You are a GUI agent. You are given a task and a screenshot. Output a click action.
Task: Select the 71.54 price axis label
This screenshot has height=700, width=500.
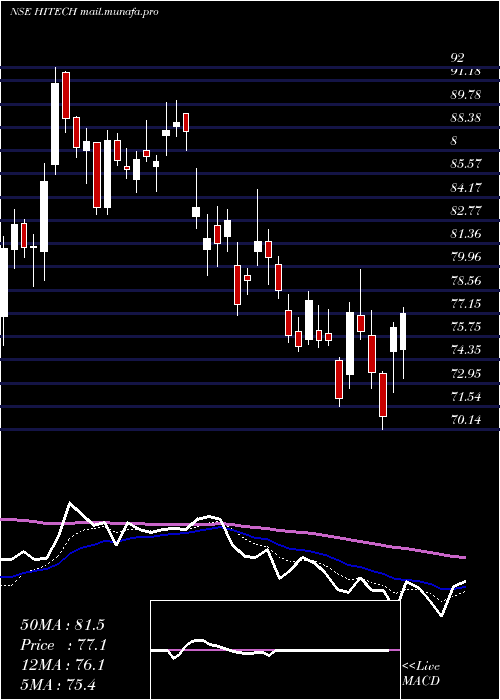[x=466, y=396]
